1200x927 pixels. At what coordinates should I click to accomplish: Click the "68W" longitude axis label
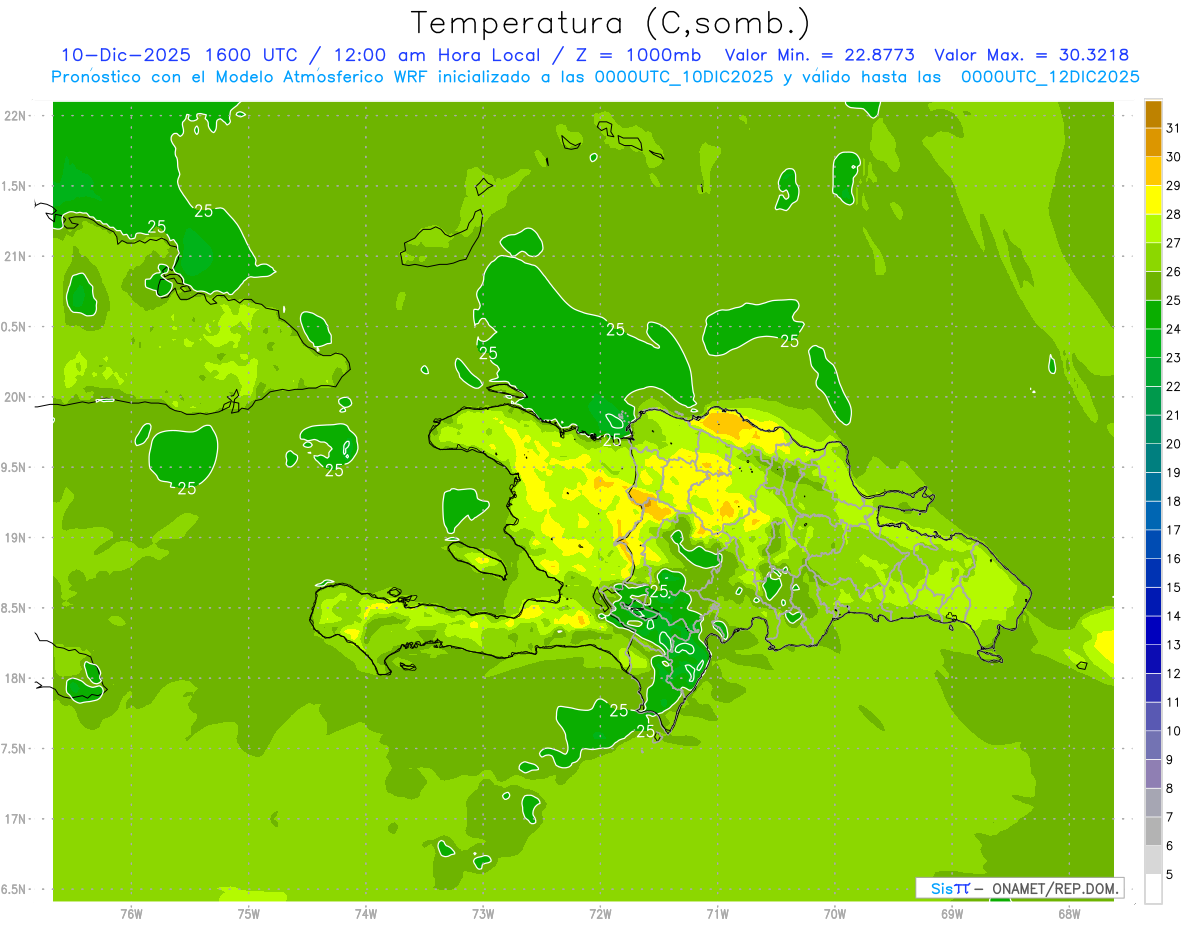1068,914
